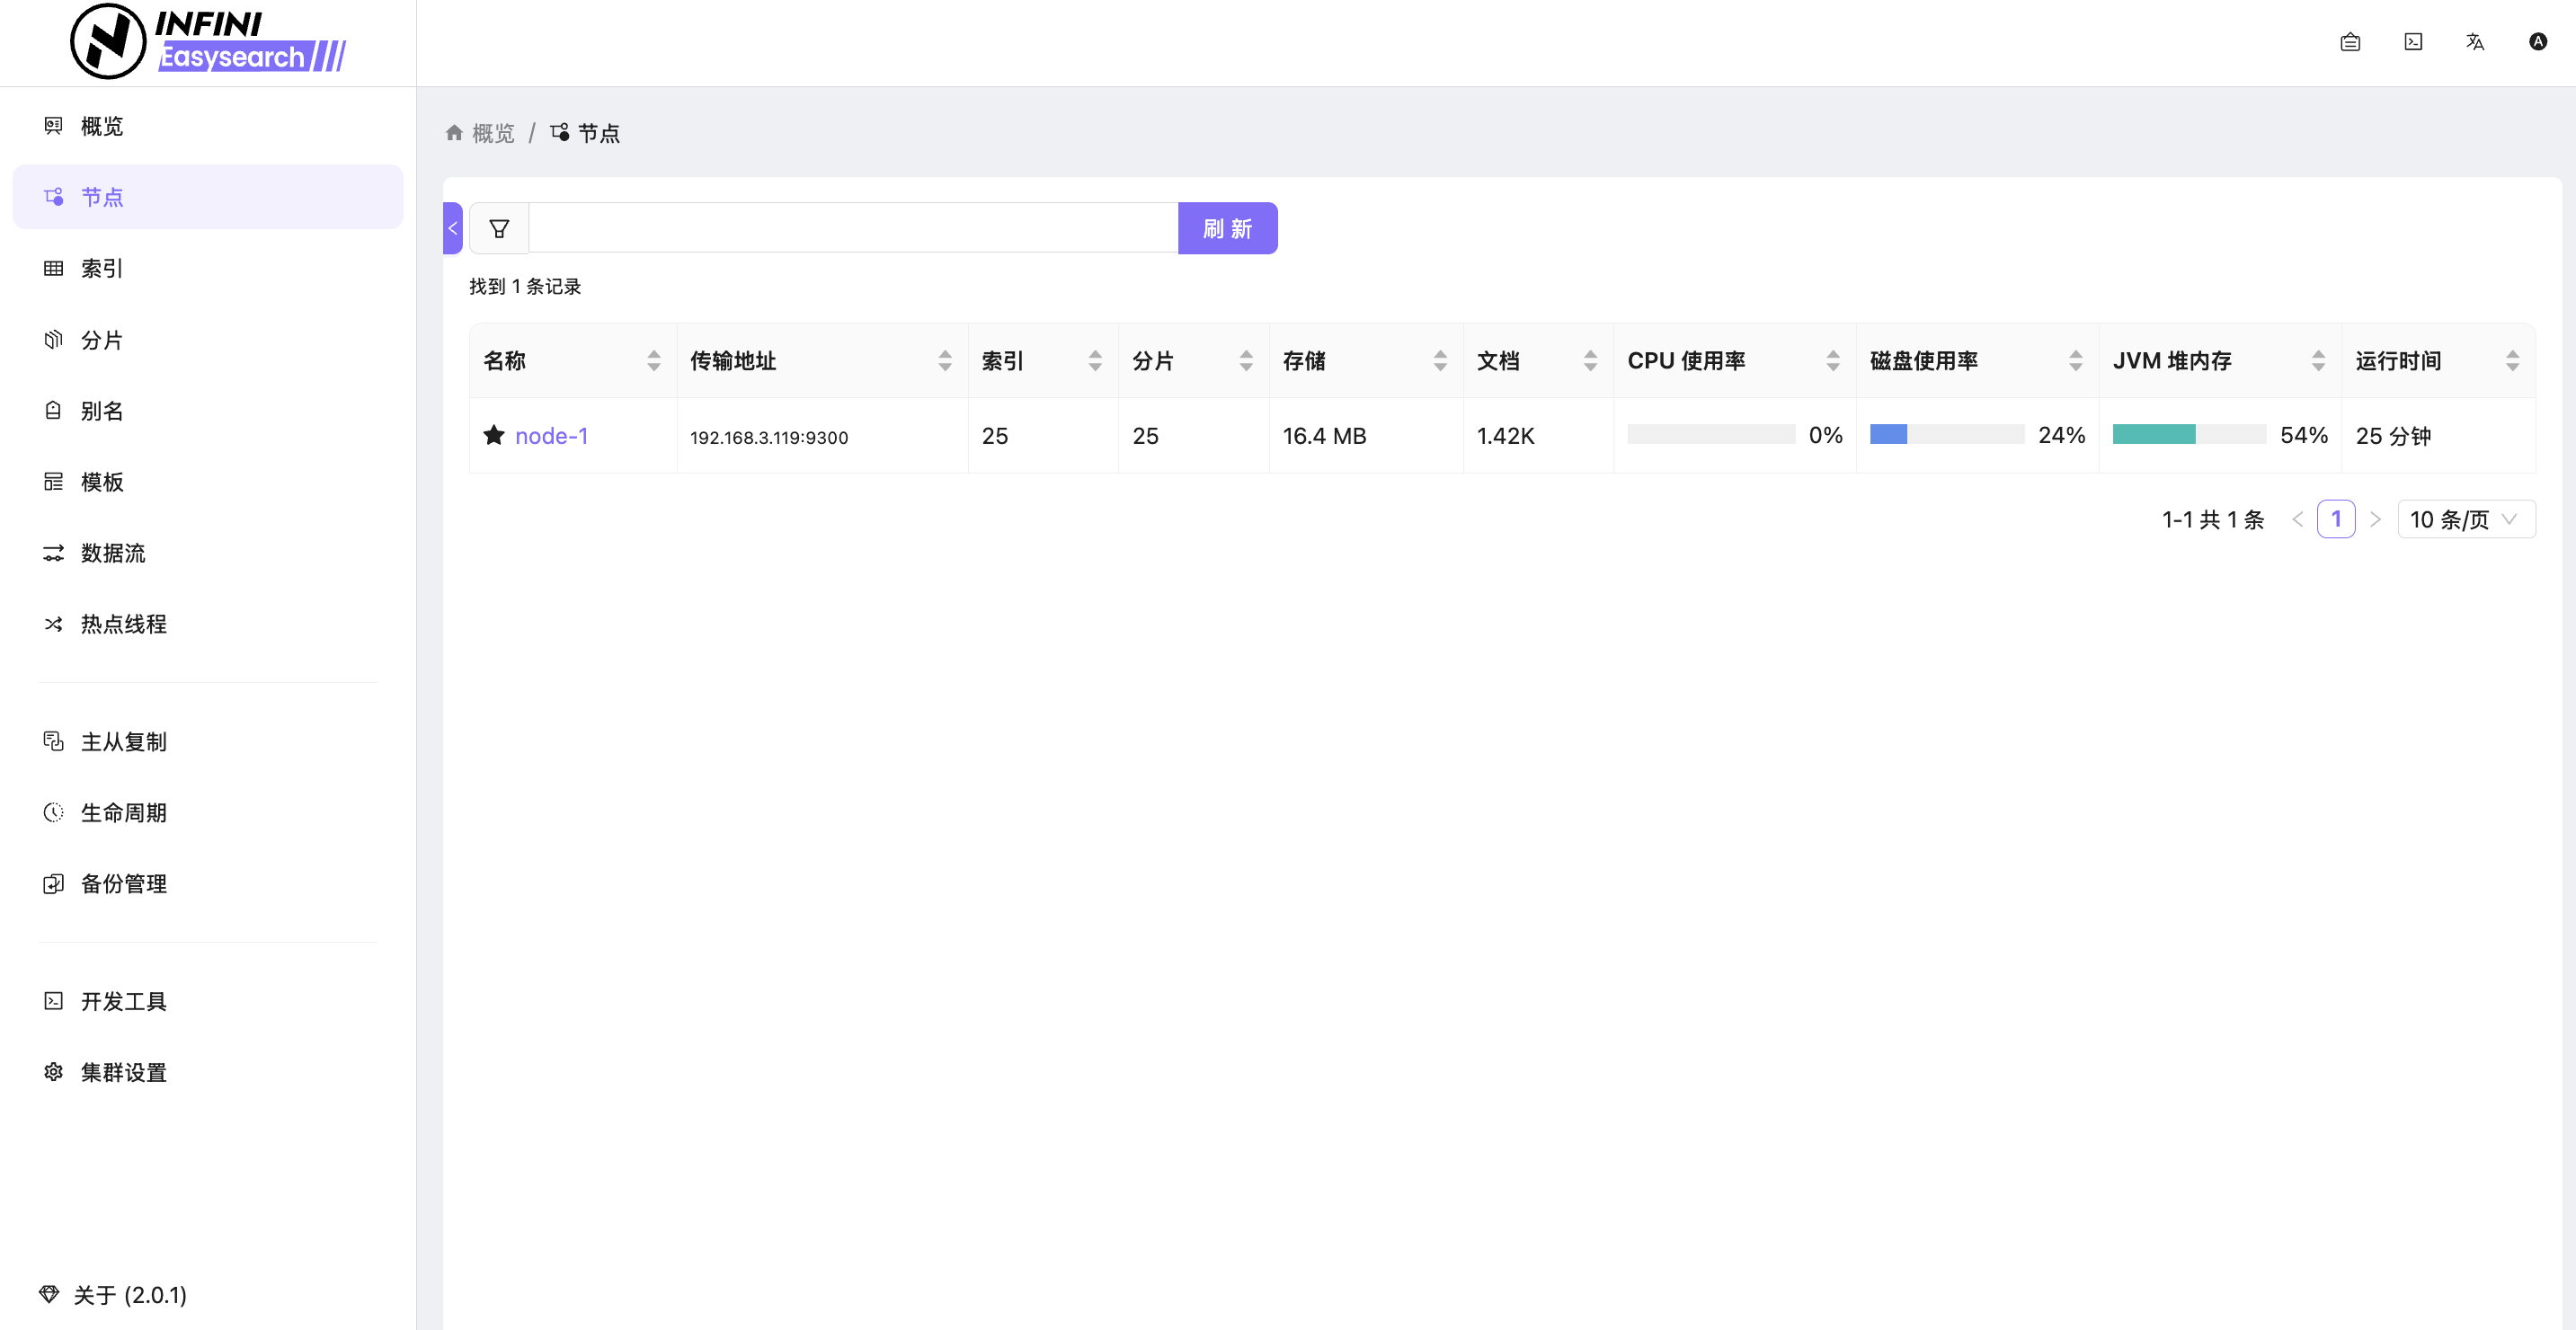Go to next page arrow
The image size is (2576, 1330).
tap(2376, 520)
